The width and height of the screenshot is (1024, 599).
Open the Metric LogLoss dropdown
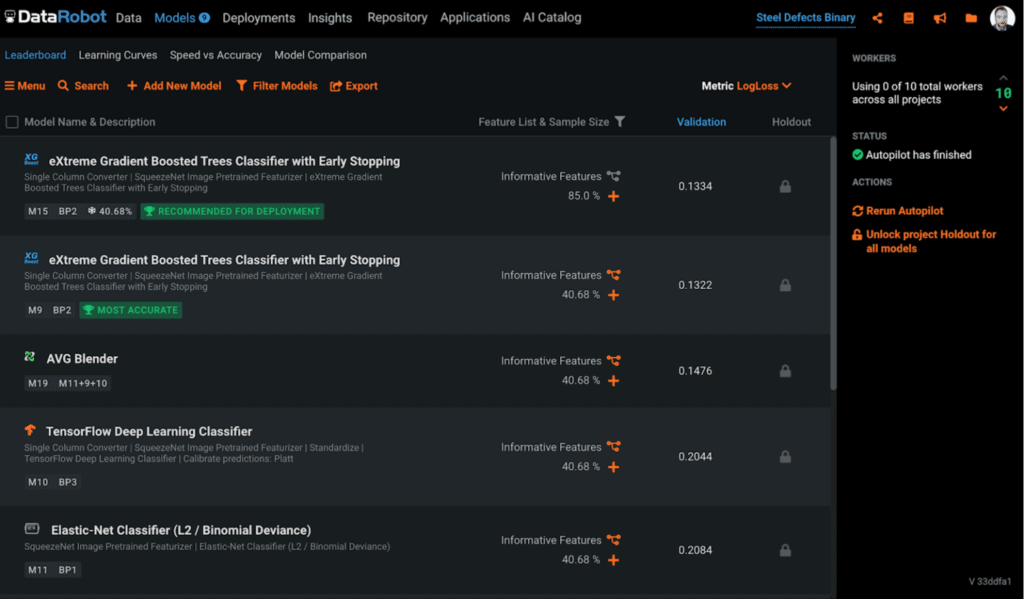pos(746,86)
